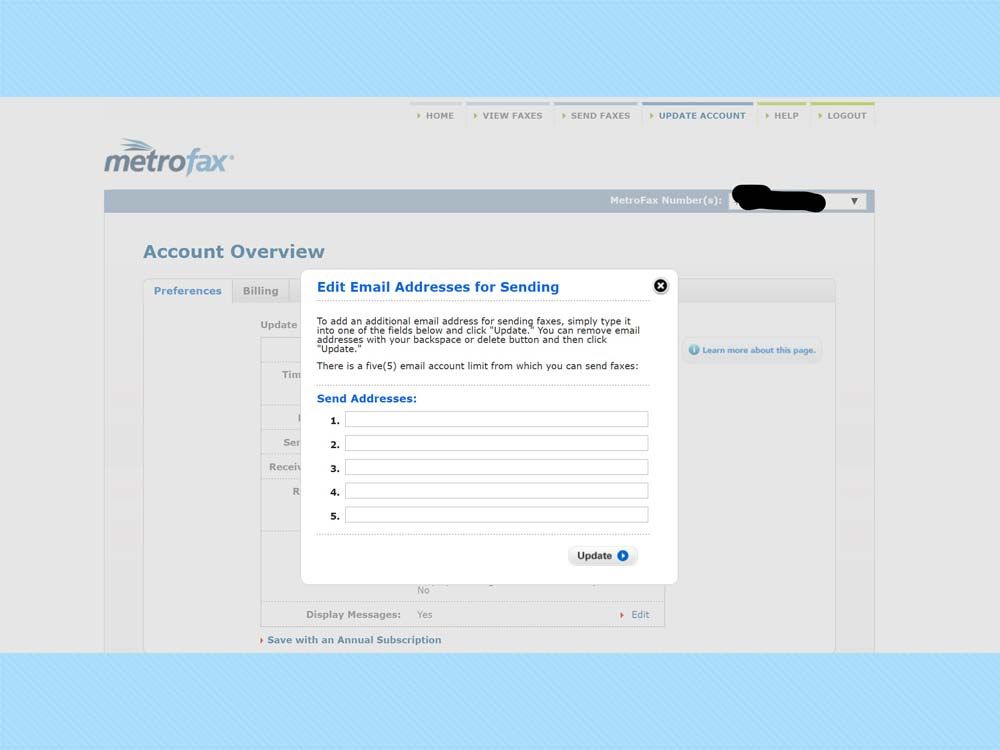Screen dimensions: 1000x750
Task: Click the first send address field
Action: (496, 419)
